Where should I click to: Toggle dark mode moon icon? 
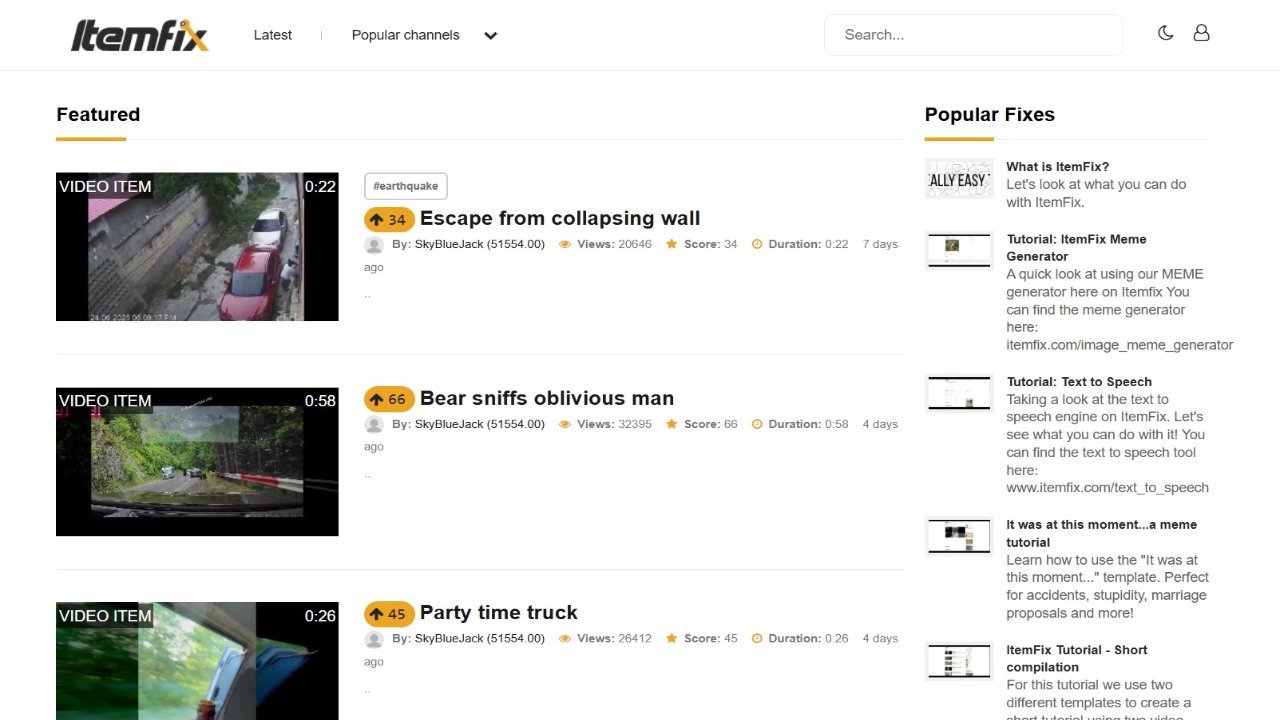click(1165, 33)
